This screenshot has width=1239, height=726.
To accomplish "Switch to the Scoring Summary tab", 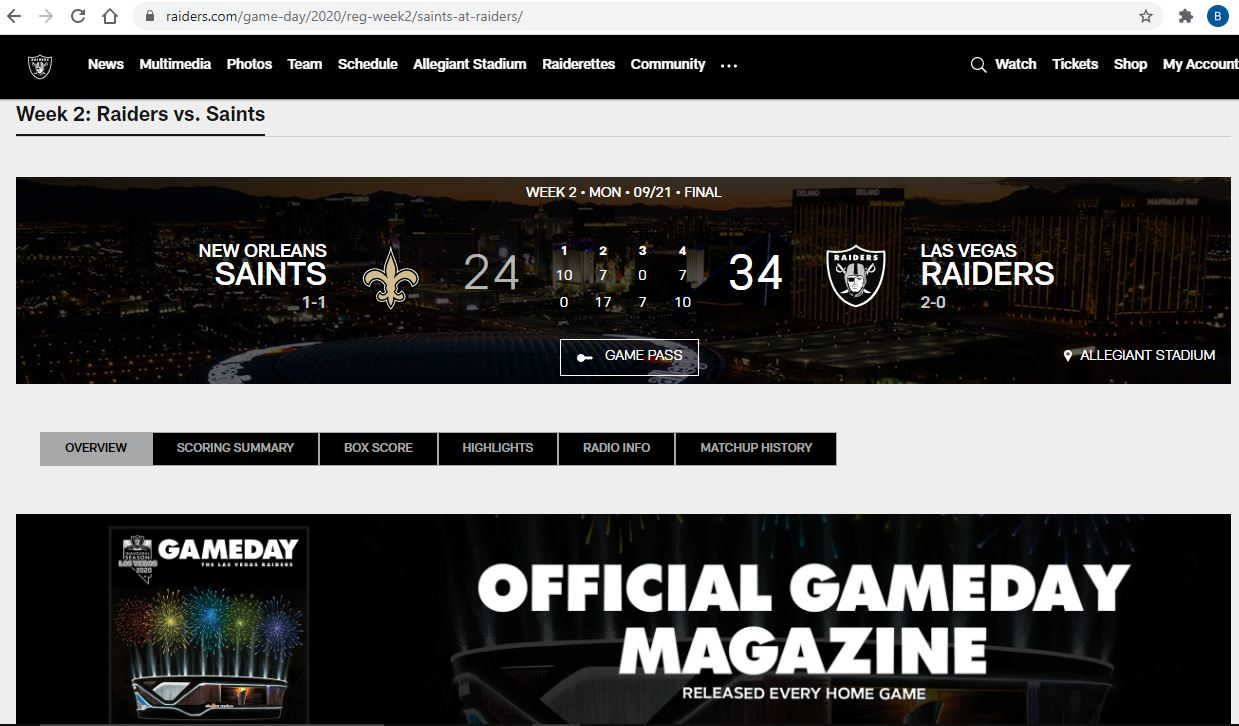I will pos(236,448).
